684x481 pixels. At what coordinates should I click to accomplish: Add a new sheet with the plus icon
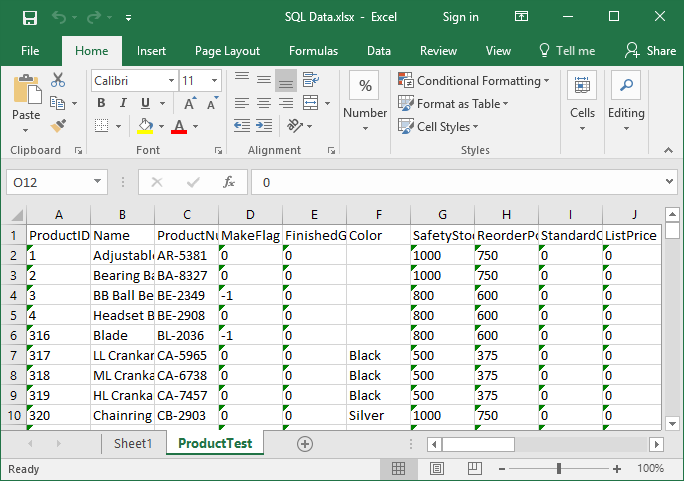(305, 443)
